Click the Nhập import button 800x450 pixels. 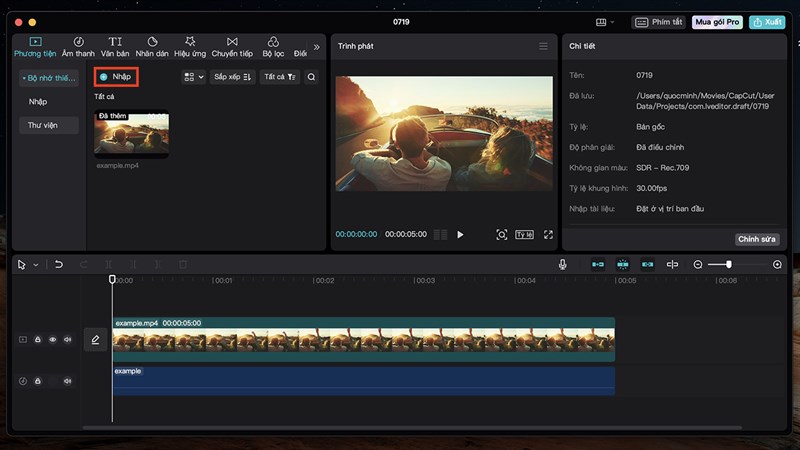pyautogui.click(x=116, y=77)
